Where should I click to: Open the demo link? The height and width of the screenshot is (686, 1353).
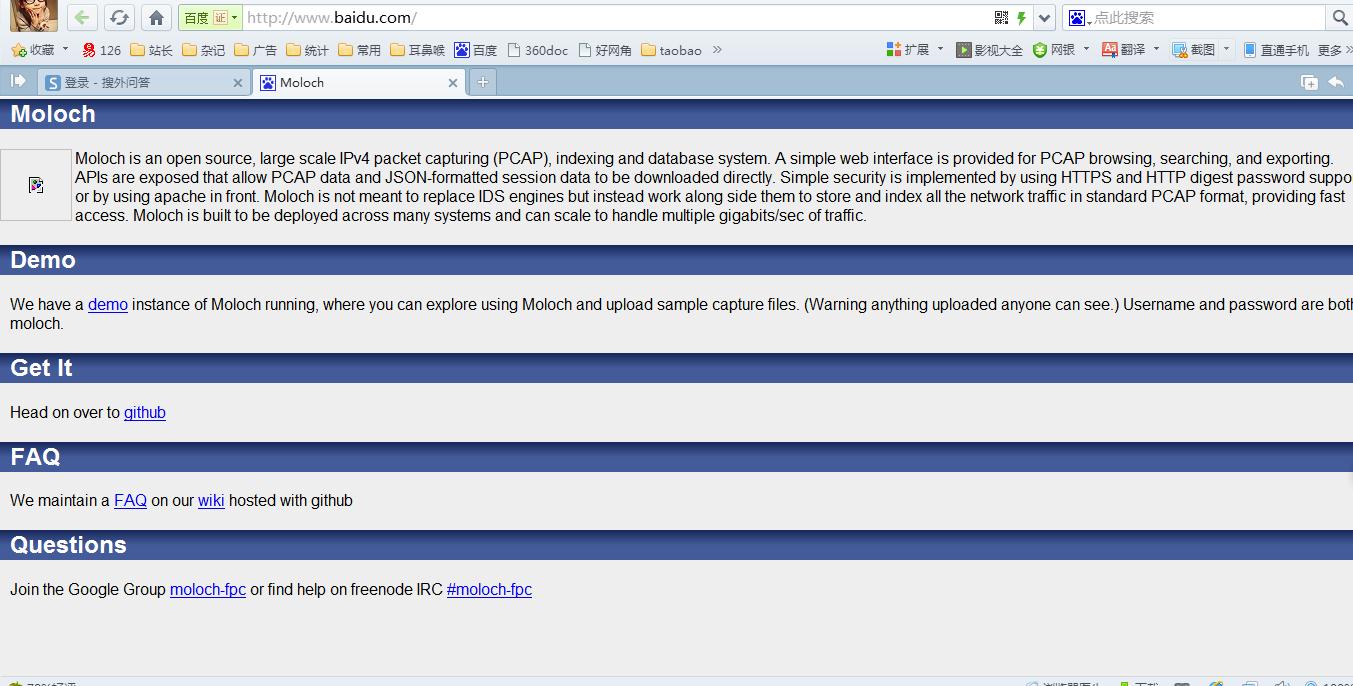click(108, 305)
